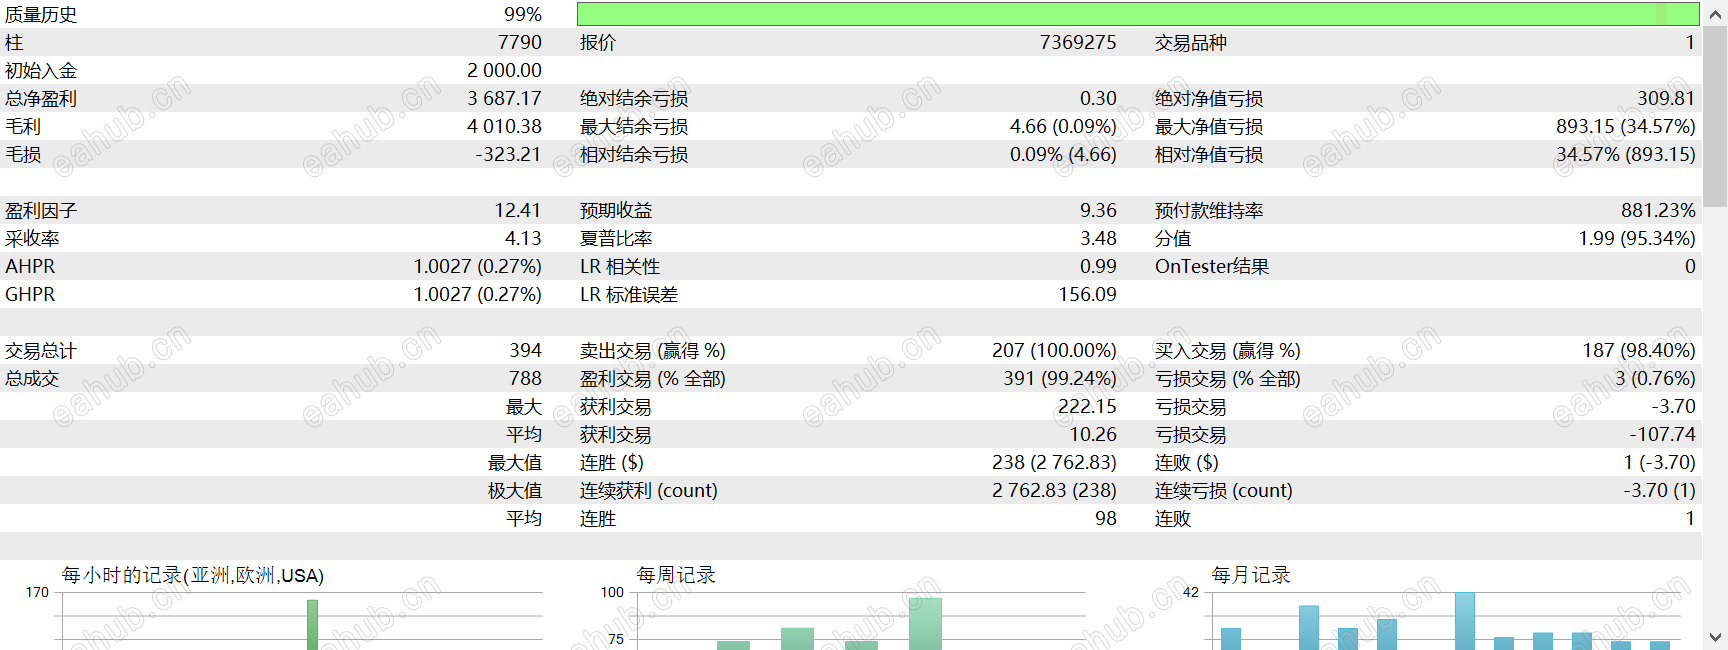The image size is (1728, 650).
Task: Select 相对净值亏损 value 34.57% (893.15)
Action: [x=1626, y=154]
